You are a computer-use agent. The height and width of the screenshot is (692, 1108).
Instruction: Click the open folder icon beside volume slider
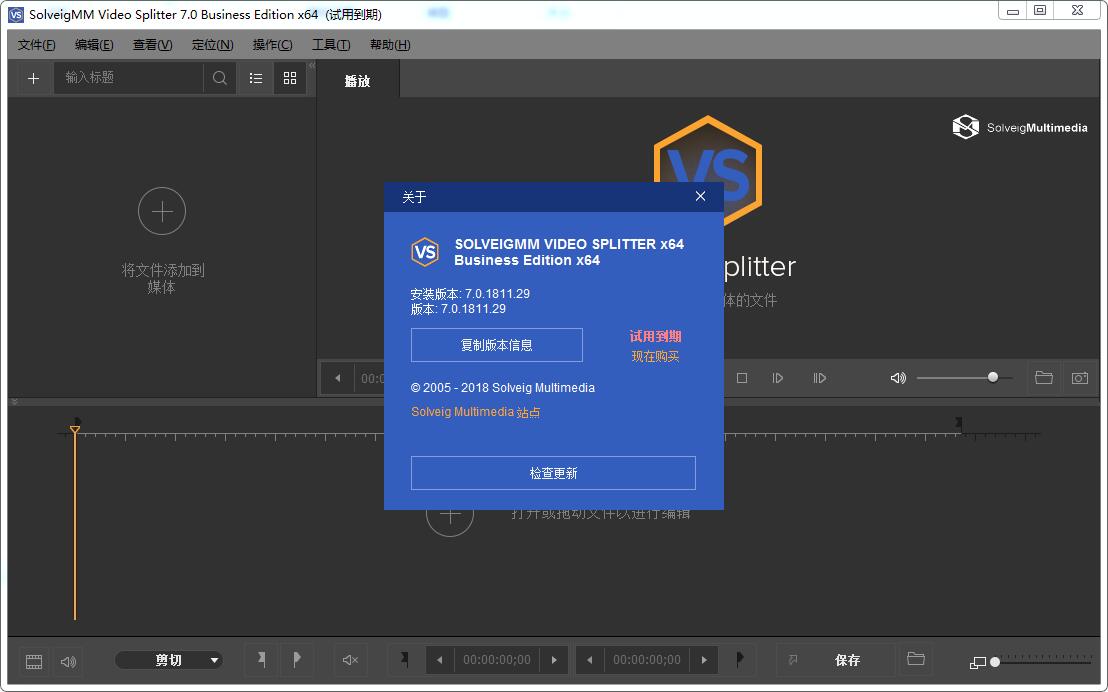(1044, 378)
